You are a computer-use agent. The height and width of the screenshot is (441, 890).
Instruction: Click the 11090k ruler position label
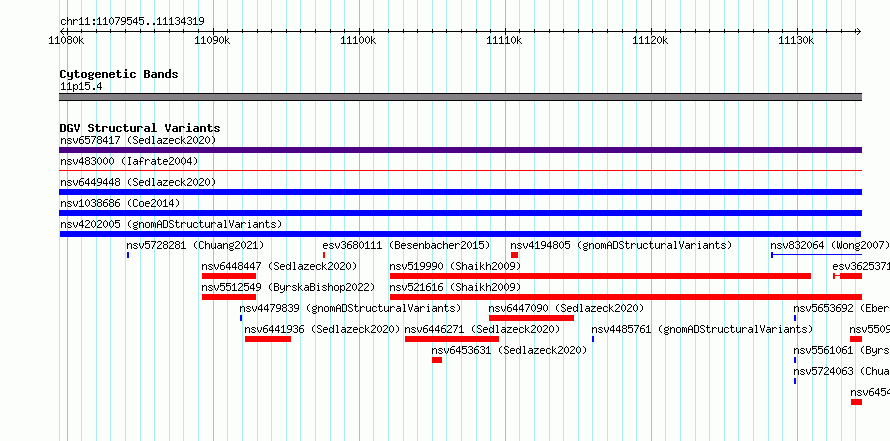pos(212,41)
